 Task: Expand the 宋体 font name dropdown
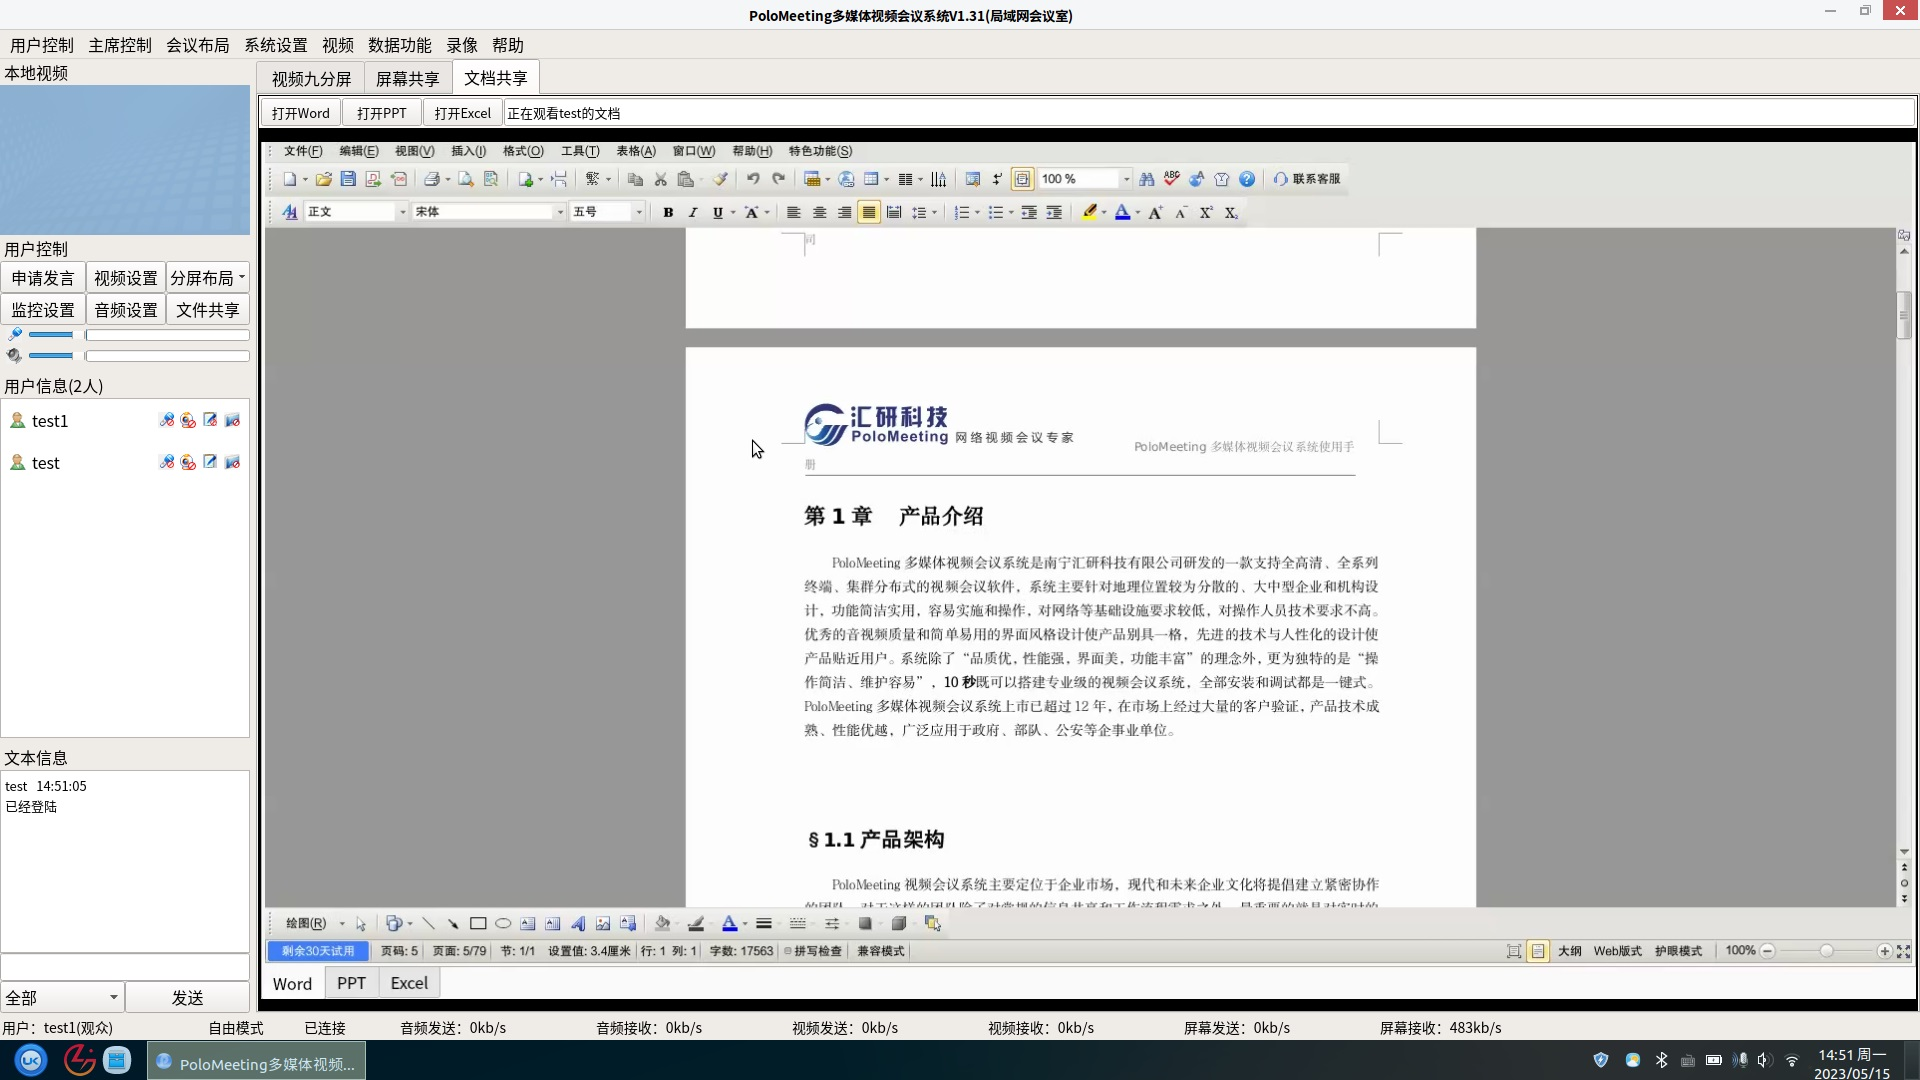coord(560,212)
